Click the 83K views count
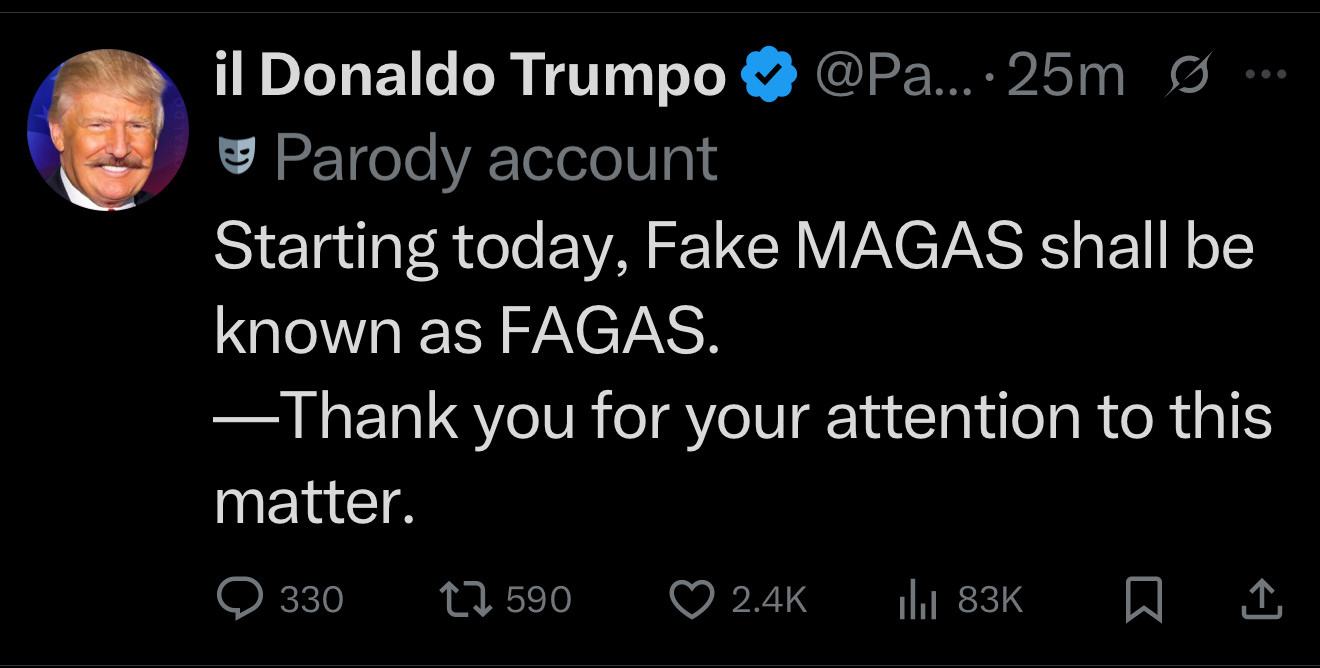The height and width of the screenshot is (668, 1320). pos(990,600)
